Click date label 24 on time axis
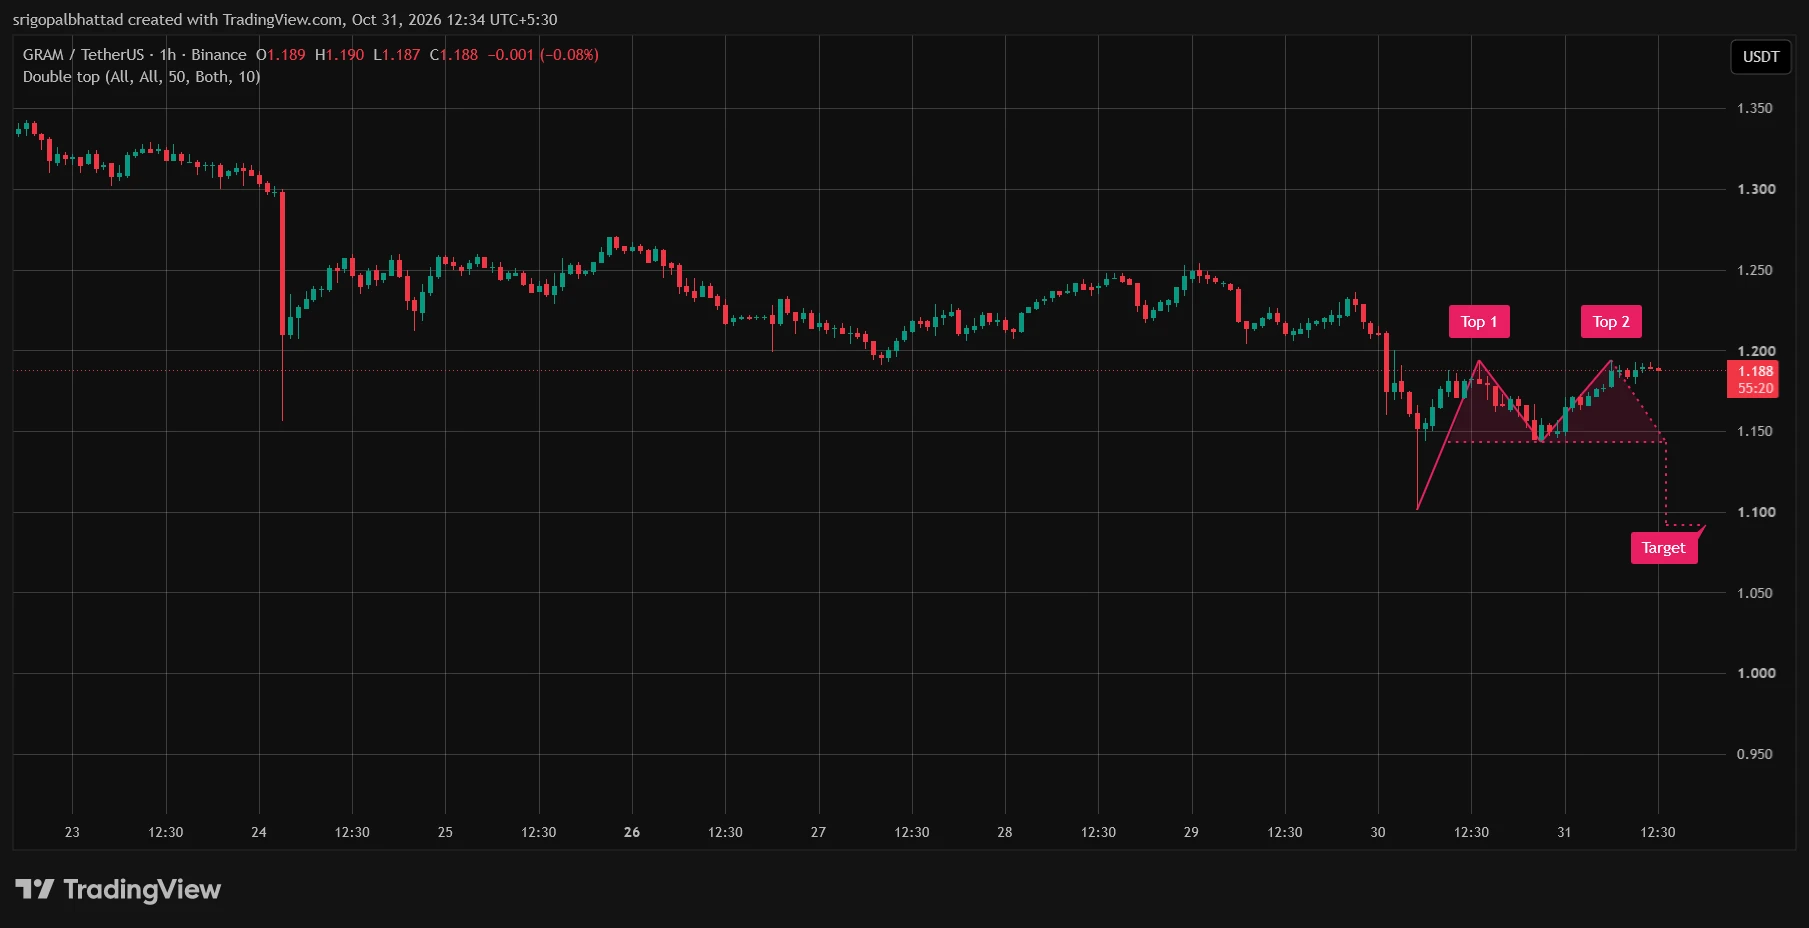Viewport: 1809px width, 928px height. (x=259, y=832)
